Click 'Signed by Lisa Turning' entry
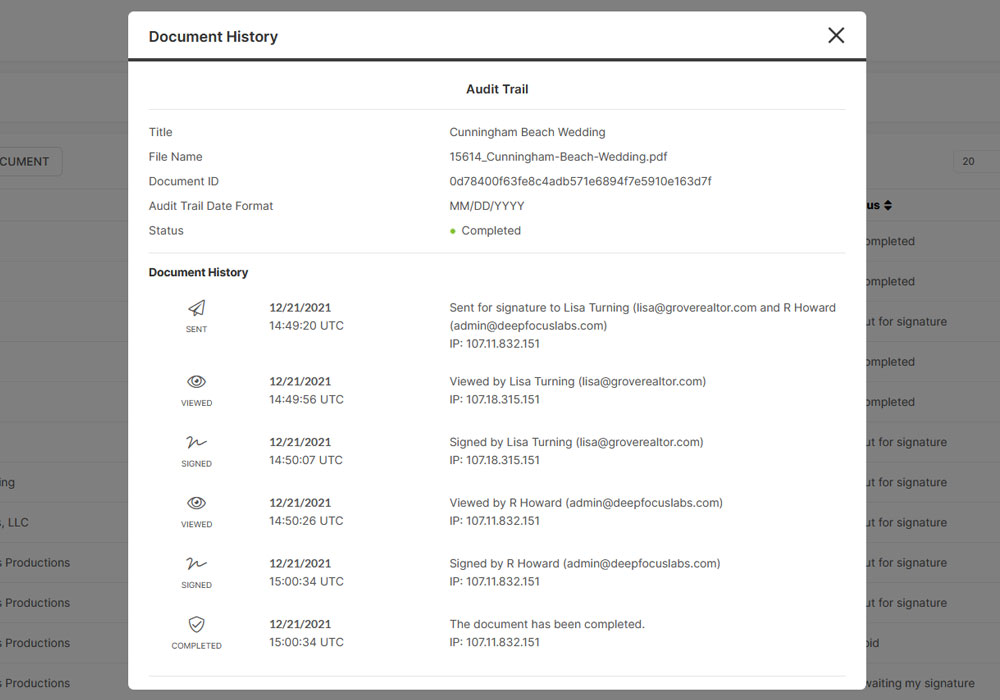Screen dimensions: 1000x700 point(576,442)
